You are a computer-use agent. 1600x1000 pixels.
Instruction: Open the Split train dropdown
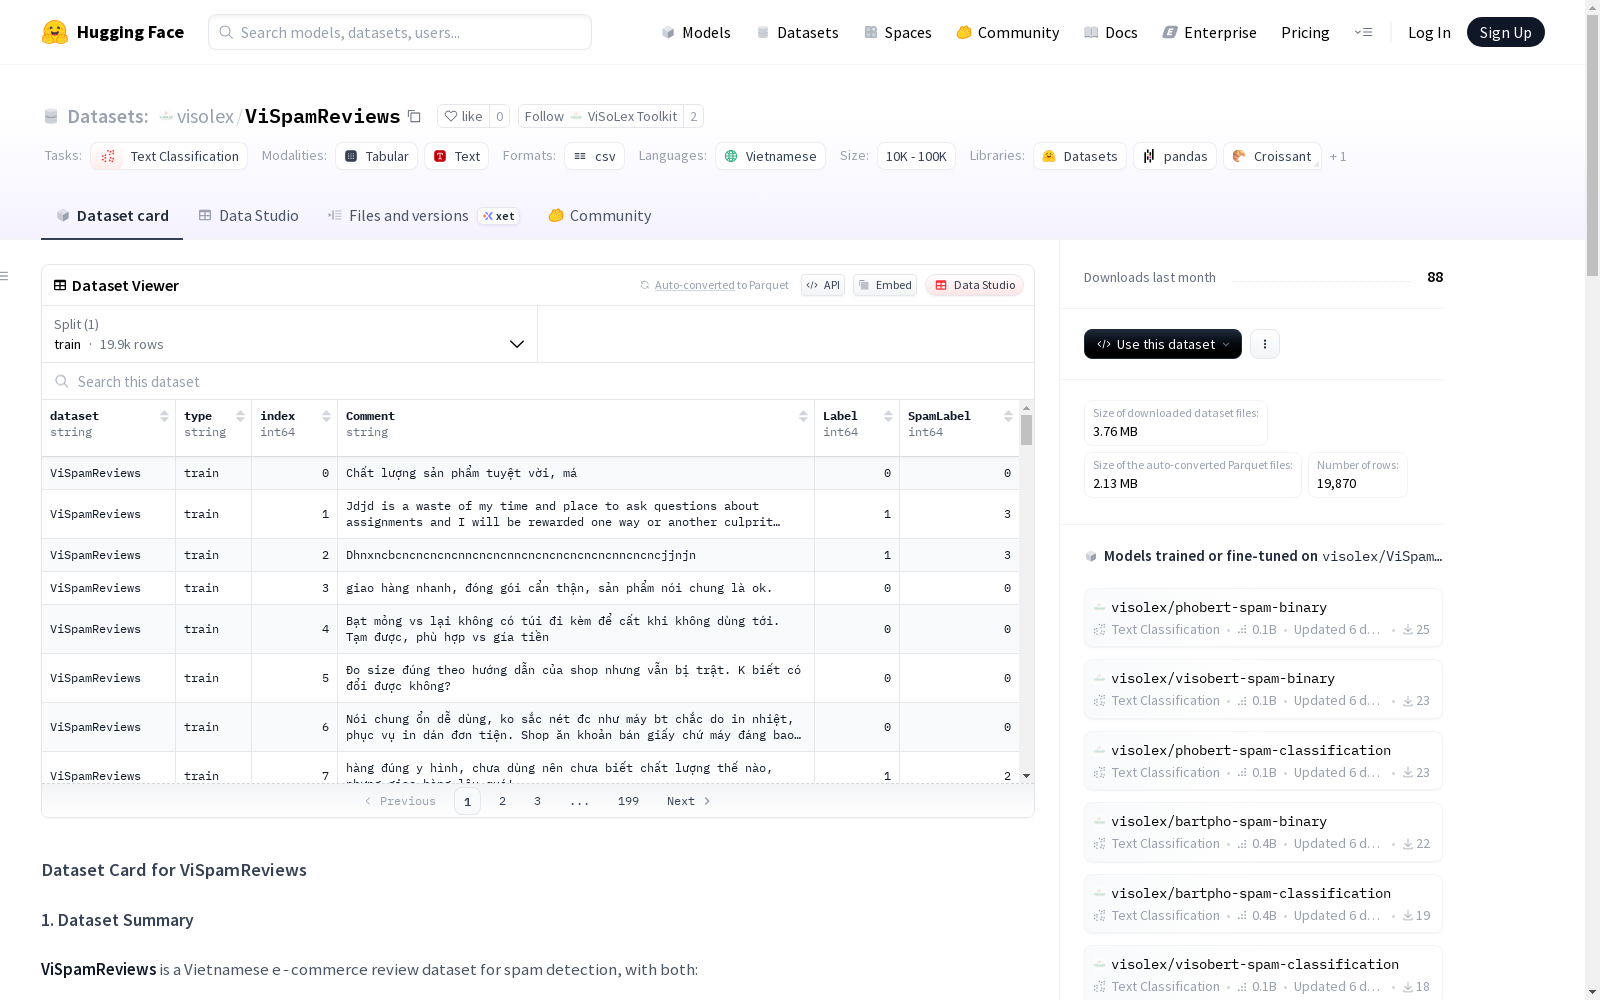289,334
